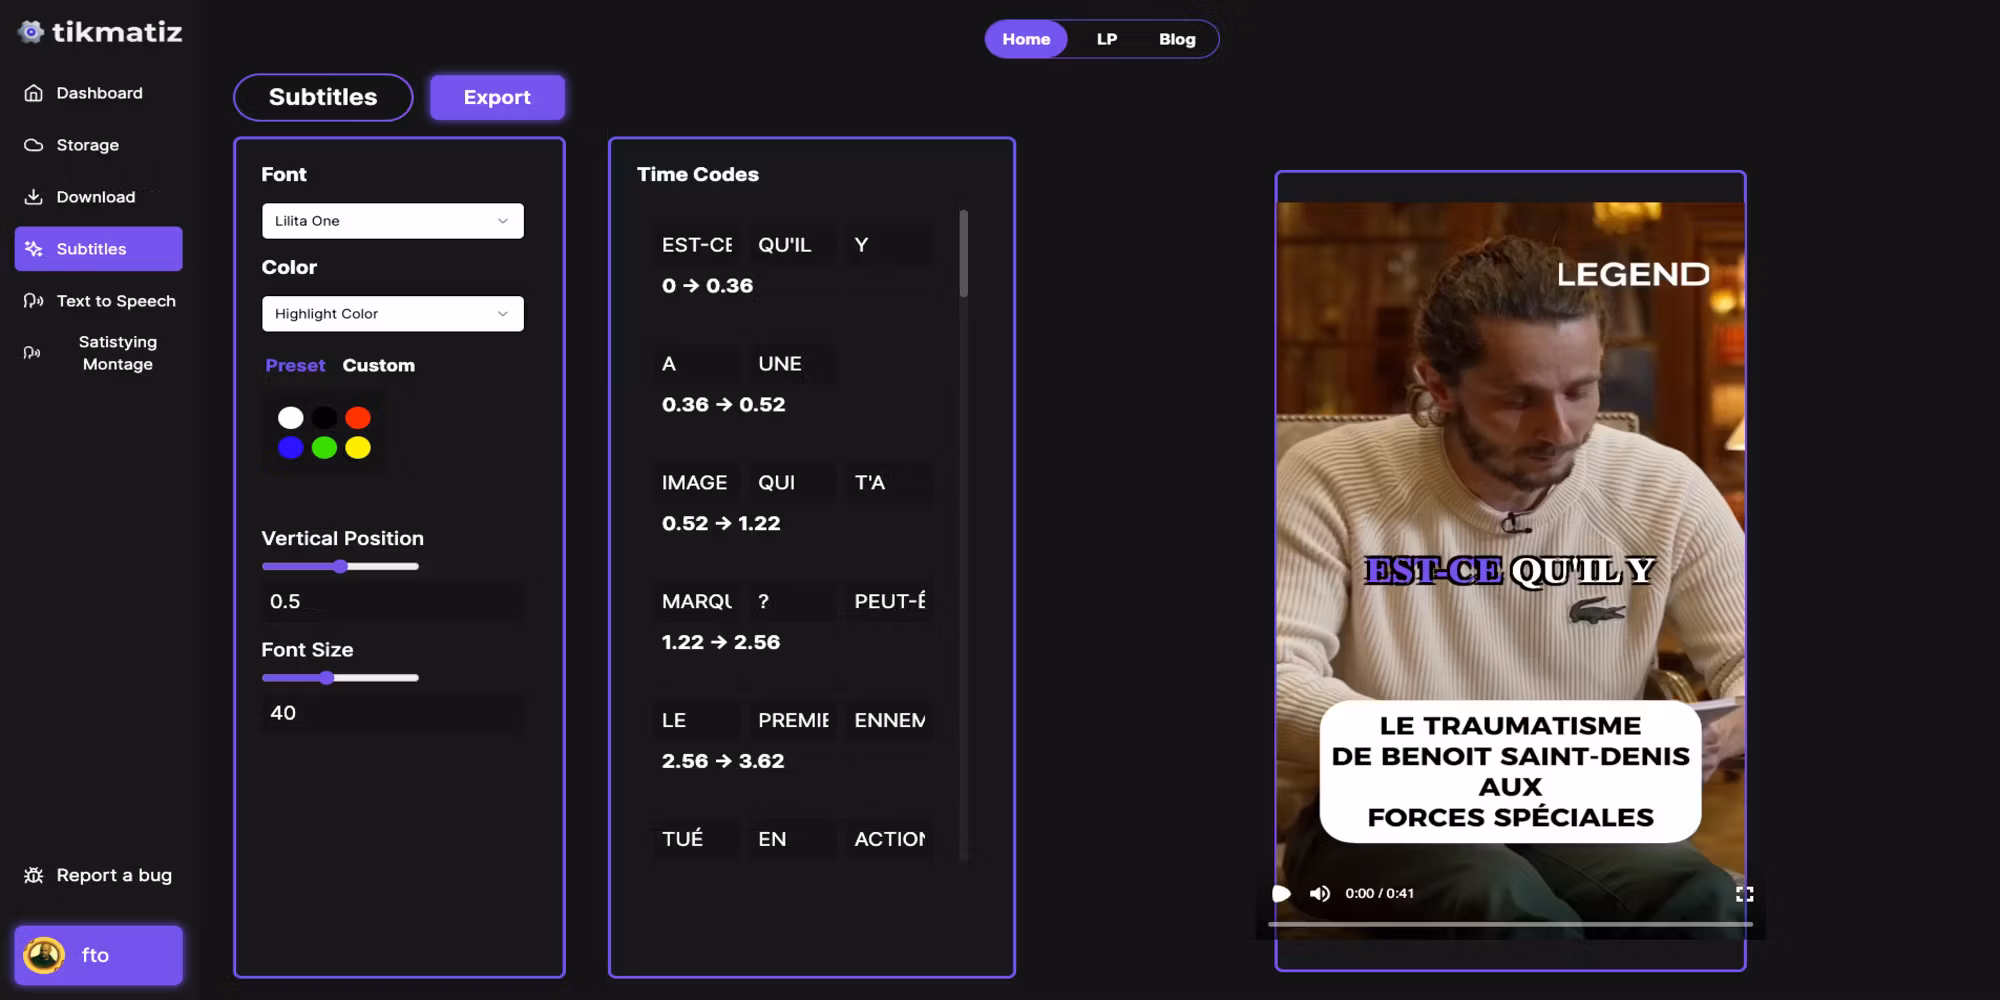Switch to Custom color mode
Viewport: 2000px width, 1000px height.
[378, 365]
